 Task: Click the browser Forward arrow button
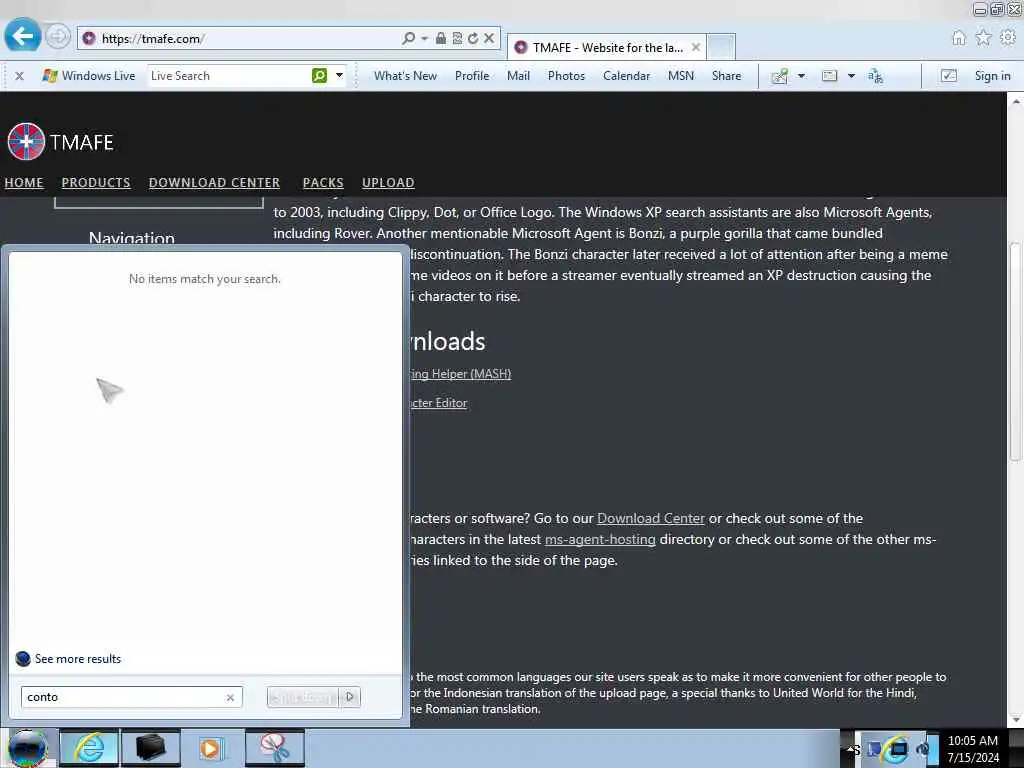click(57, 36)
